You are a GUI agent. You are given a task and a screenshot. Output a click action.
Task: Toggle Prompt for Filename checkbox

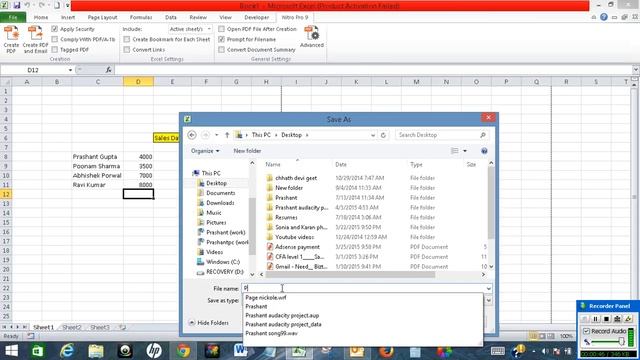(221, 39)
